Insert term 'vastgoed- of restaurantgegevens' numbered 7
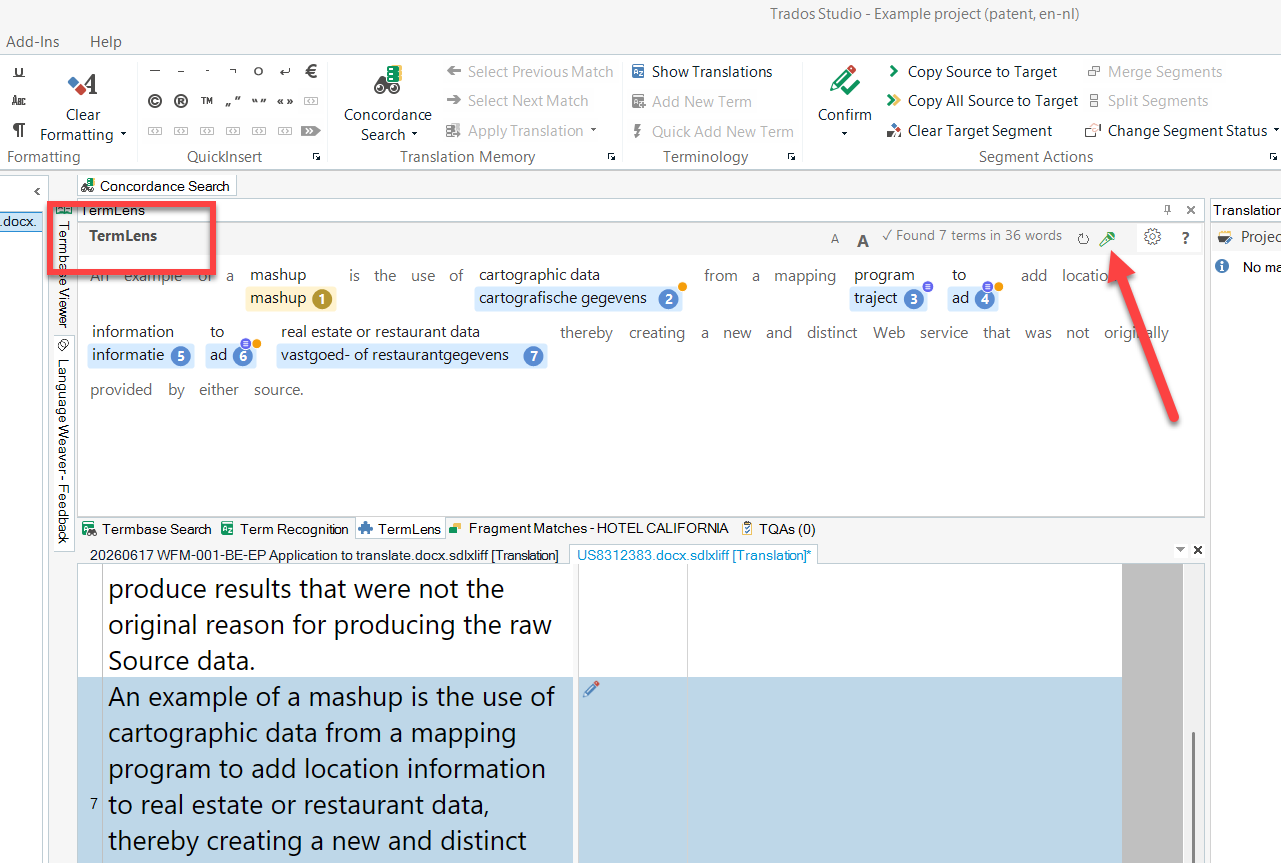The width and height of the screenshot is (1281, 863). (412, 355)
